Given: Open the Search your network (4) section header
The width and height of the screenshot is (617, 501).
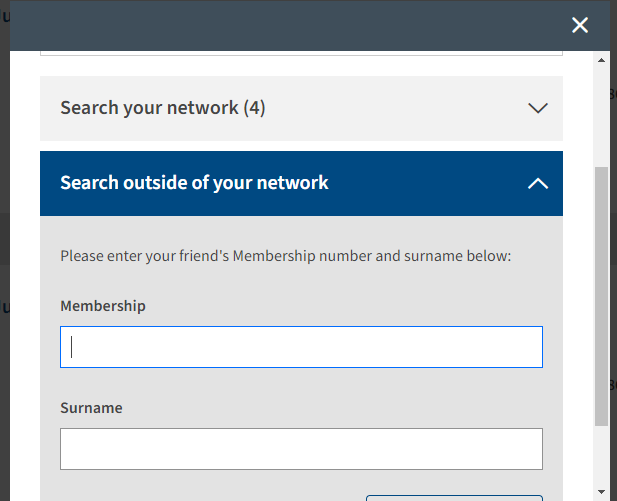Looking at the screenshot, I should [x=301, y=108].
